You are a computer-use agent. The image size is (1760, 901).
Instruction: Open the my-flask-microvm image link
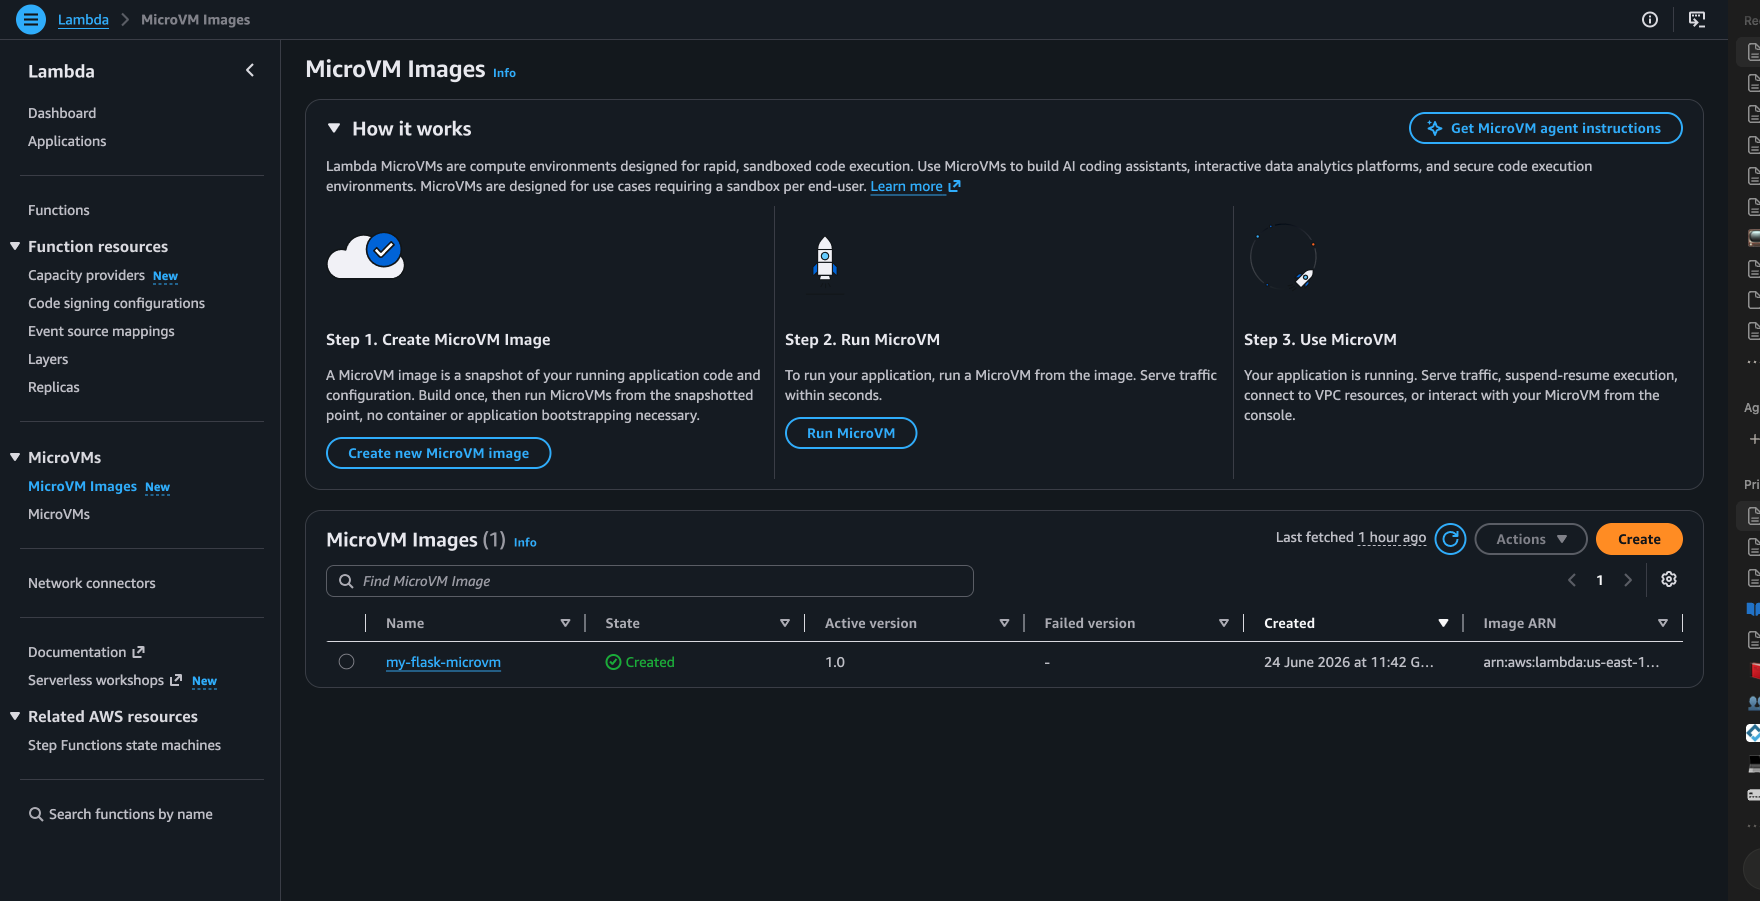[443, 662]
